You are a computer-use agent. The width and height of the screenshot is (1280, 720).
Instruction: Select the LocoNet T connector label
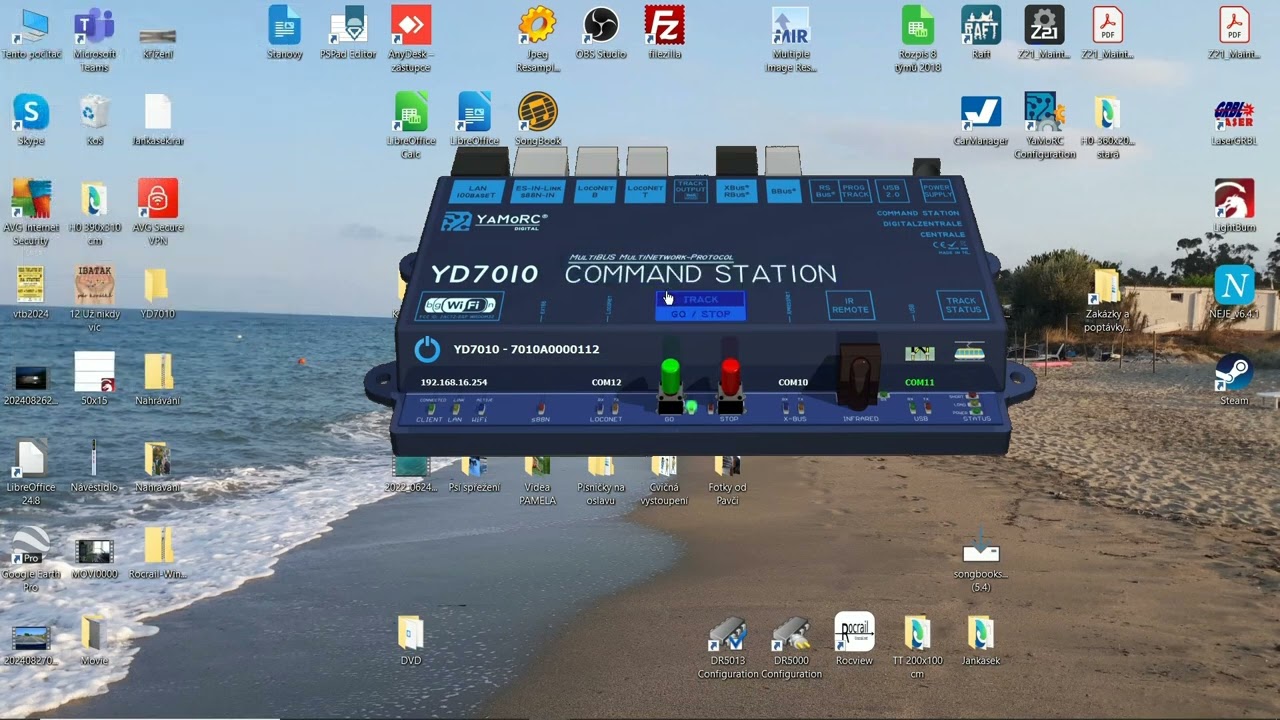(645, 192)
